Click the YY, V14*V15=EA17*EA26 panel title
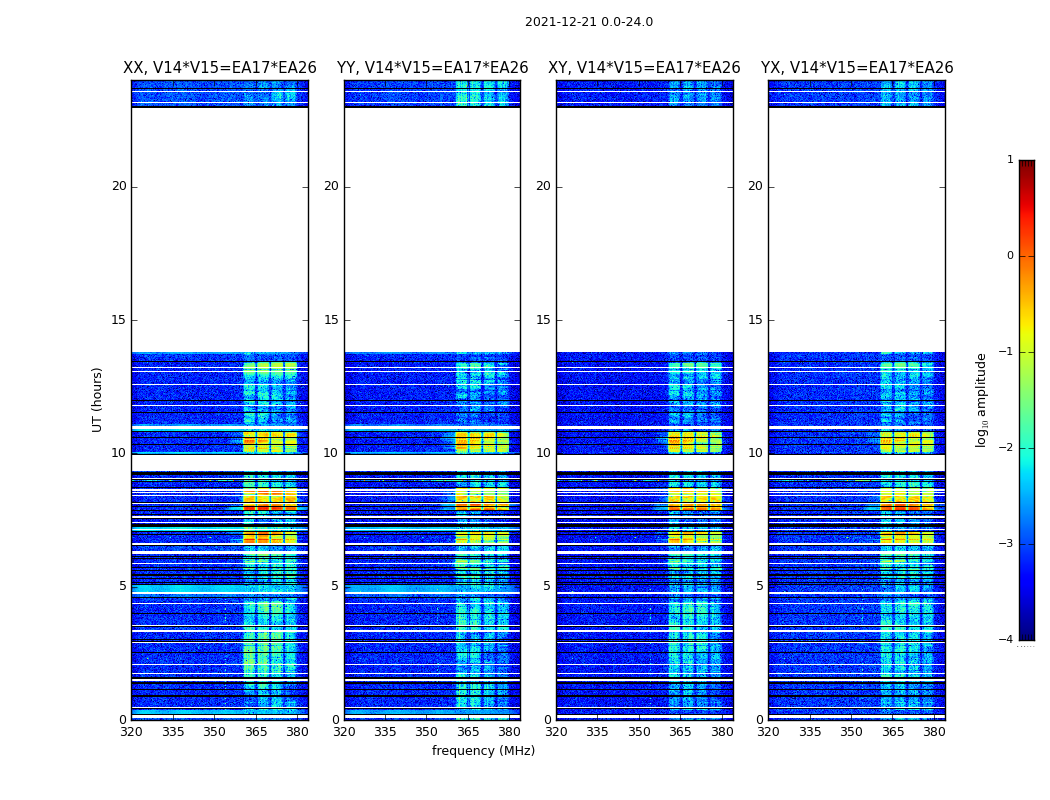The height and width of the screenshot is (800, 1050). click(x=433, y=68)
